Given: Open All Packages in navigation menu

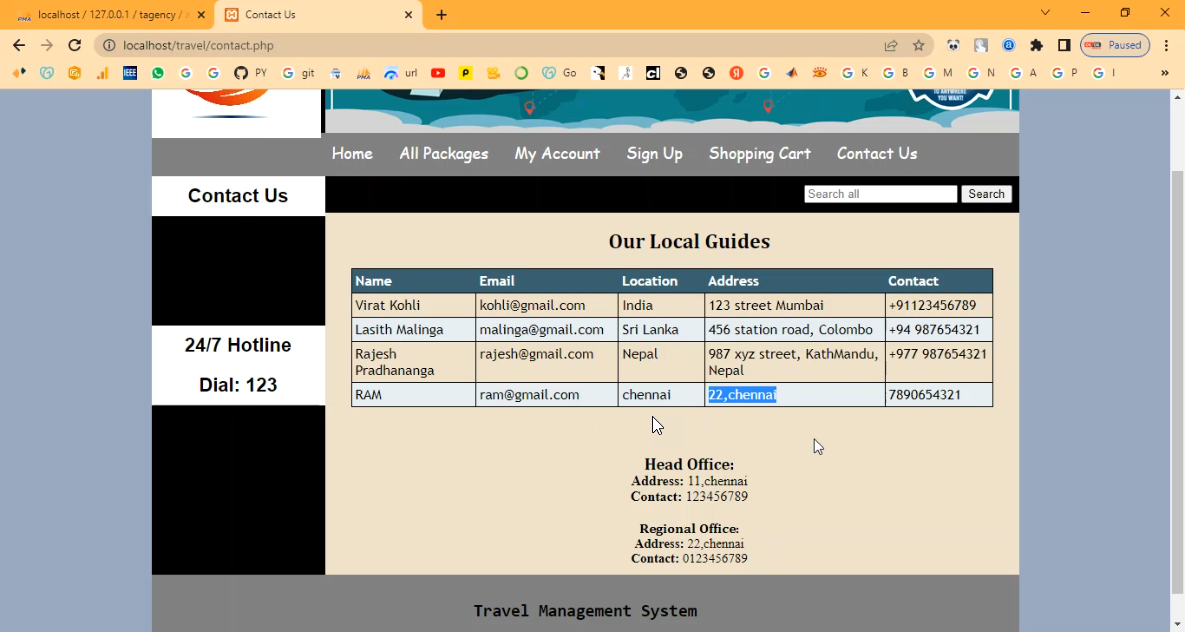Looking at the screenshot, I should (x=443, y=153).
